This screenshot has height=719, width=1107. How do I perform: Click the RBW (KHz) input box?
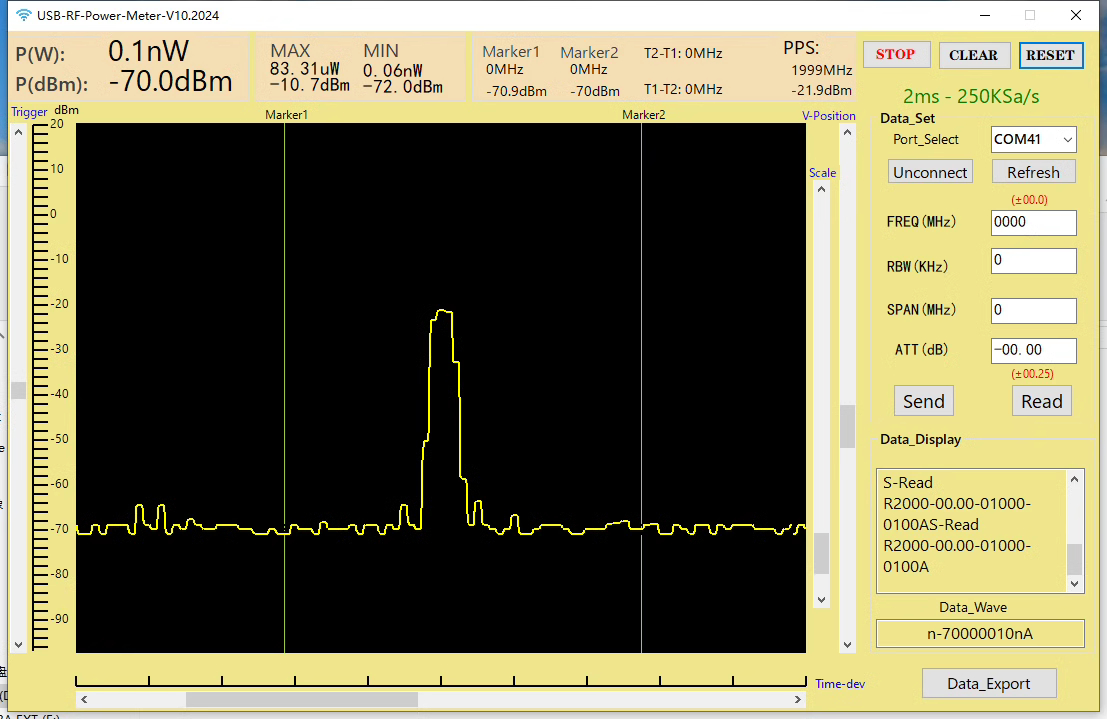[1034, 261]
